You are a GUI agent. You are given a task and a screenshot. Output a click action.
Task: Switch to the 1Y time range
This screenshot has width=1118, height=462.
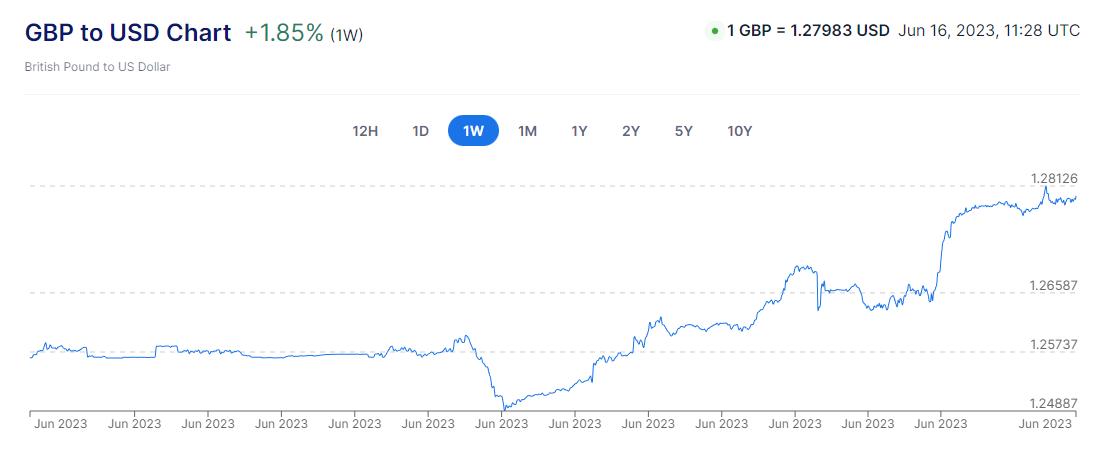click(579, 131)
